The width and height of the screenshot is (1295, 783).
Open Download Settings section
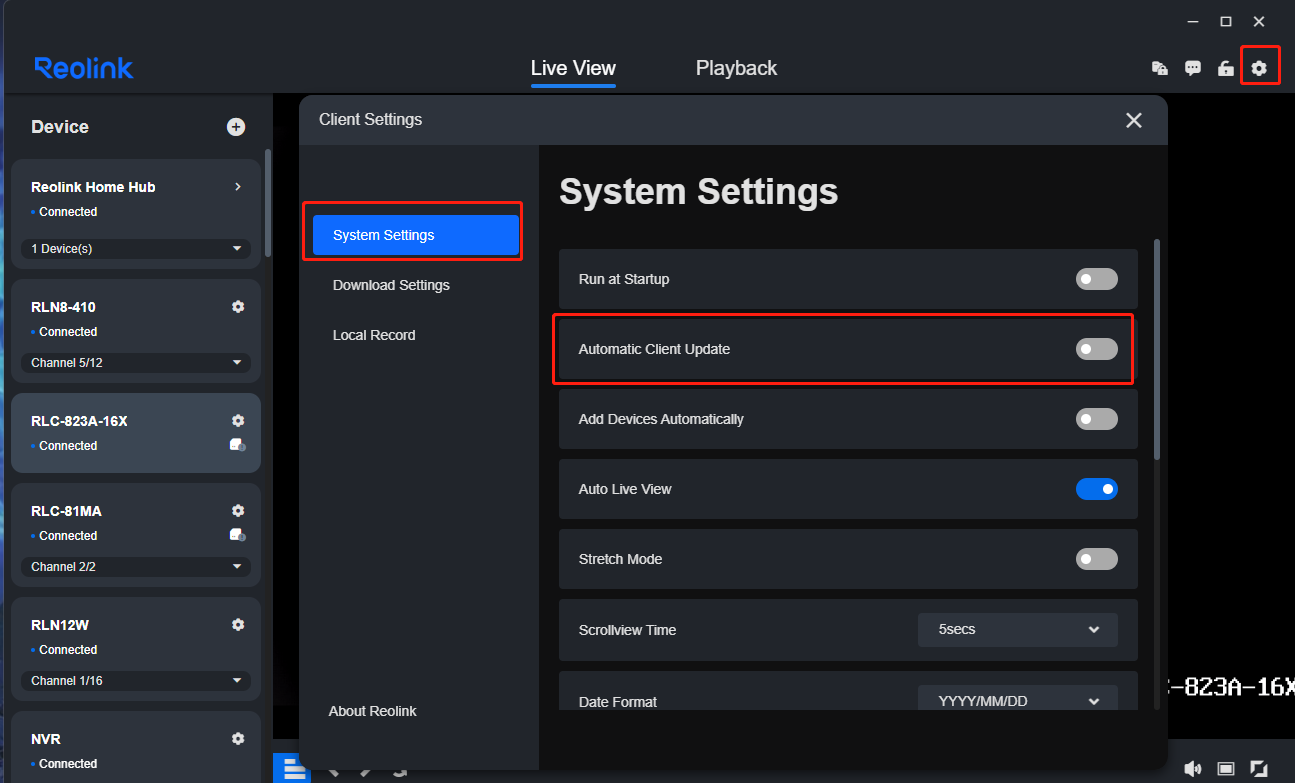point(391,285)
